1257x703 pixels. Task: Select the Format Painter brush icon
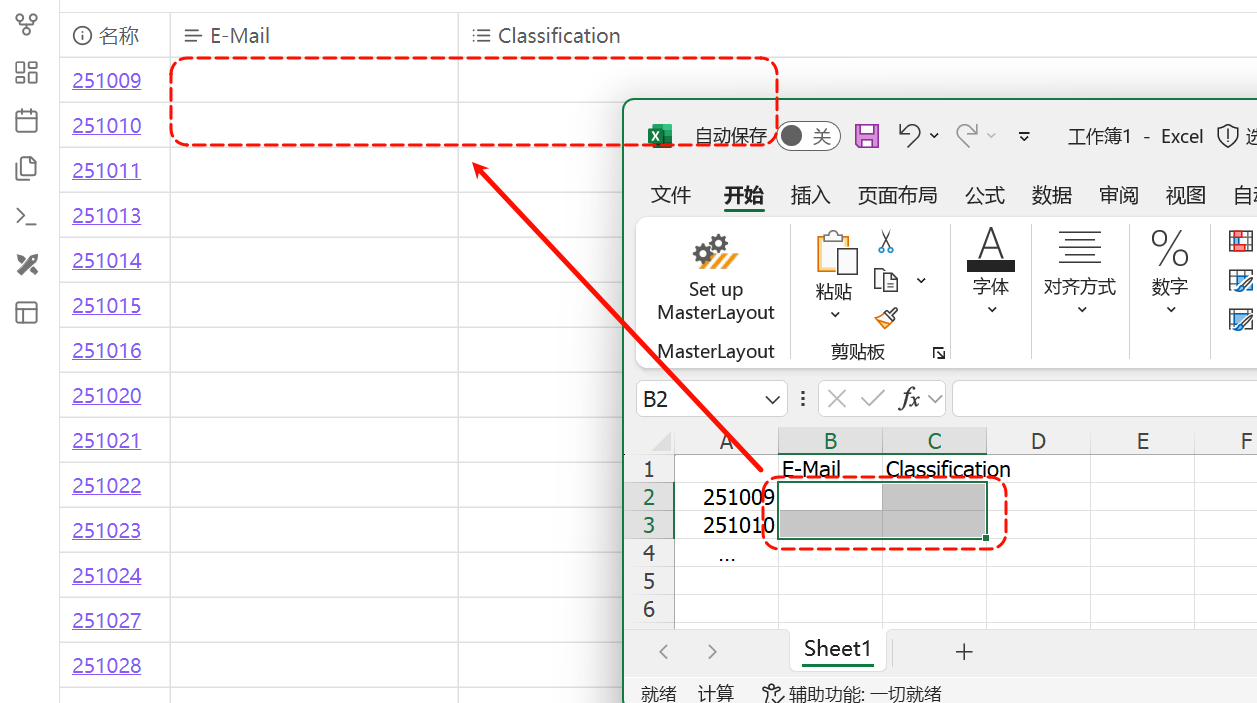click(x=885, y=318)
